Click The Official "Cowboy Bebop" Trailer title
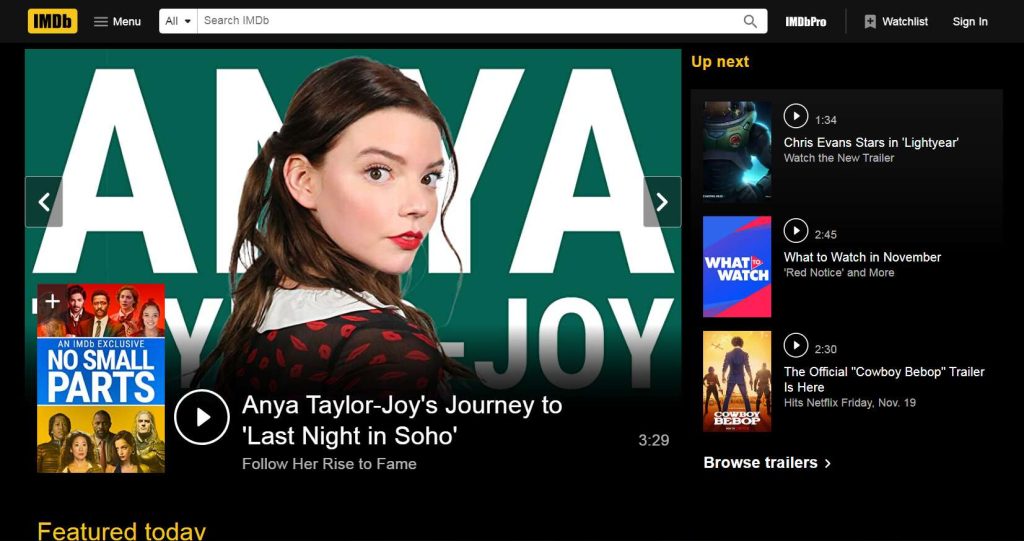The image size is (1024, 541). (884, 379)
